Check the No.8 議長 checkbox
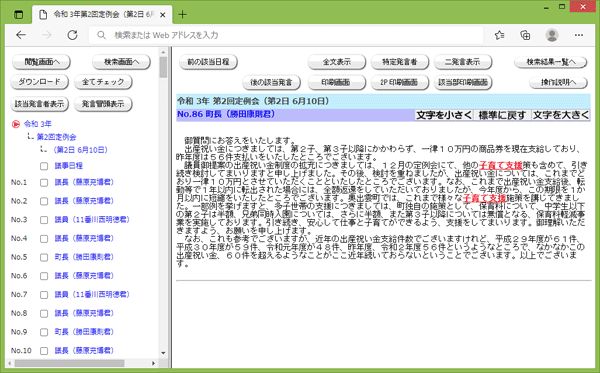 pyautogui.click(x=44, y=313)
